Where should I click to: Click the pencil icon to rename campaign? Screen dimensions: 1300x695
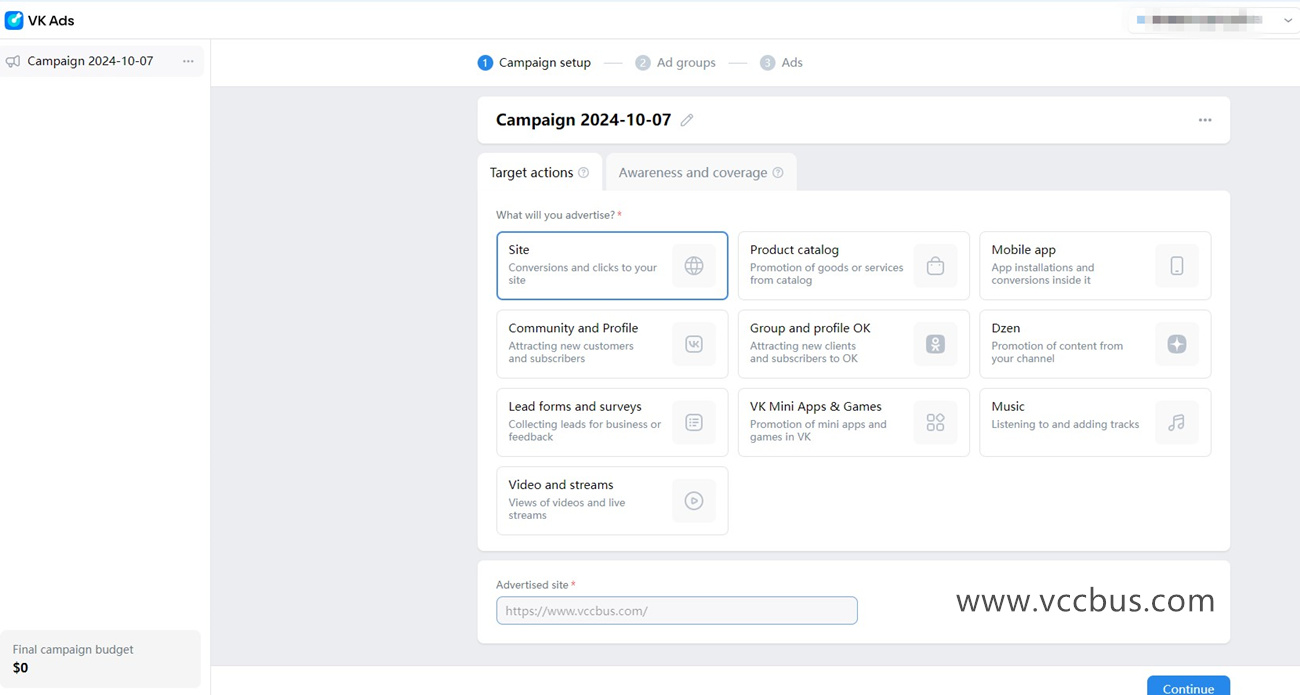click(687, 120)
